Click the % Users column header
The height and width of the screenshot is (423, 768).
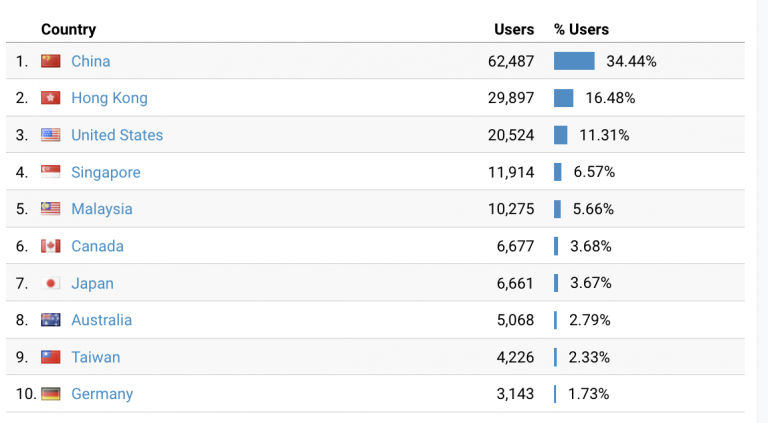[x=581, y=30]
